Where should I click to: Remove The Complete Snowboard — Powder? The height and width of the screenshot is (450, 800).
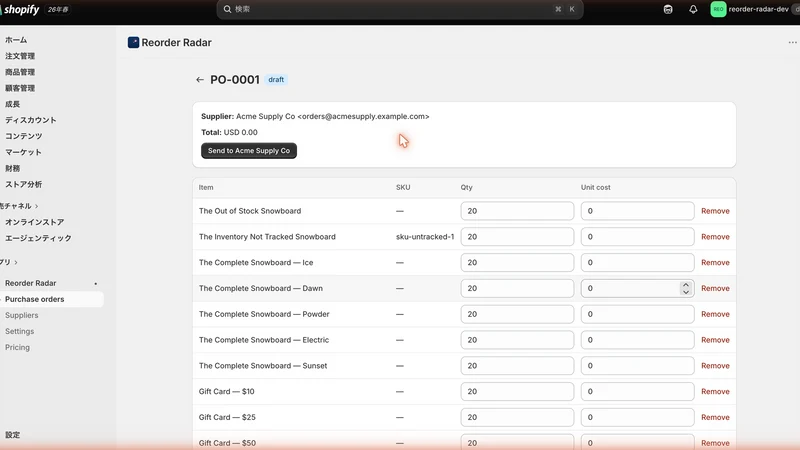(715, 314)
